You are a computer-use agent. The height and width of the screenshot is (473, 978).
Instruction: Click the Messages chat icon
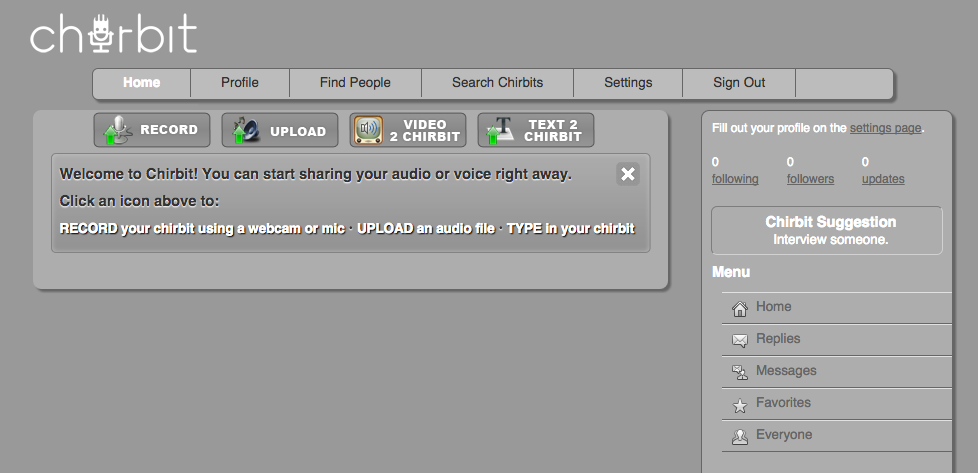pos(740,372)
